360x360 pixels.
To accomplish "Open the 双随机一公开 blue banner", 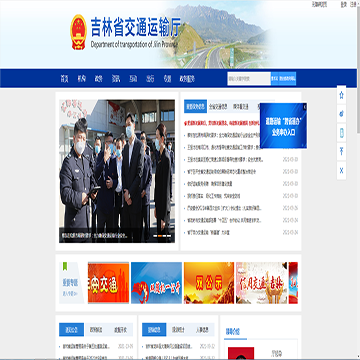I will pos(156,283).
